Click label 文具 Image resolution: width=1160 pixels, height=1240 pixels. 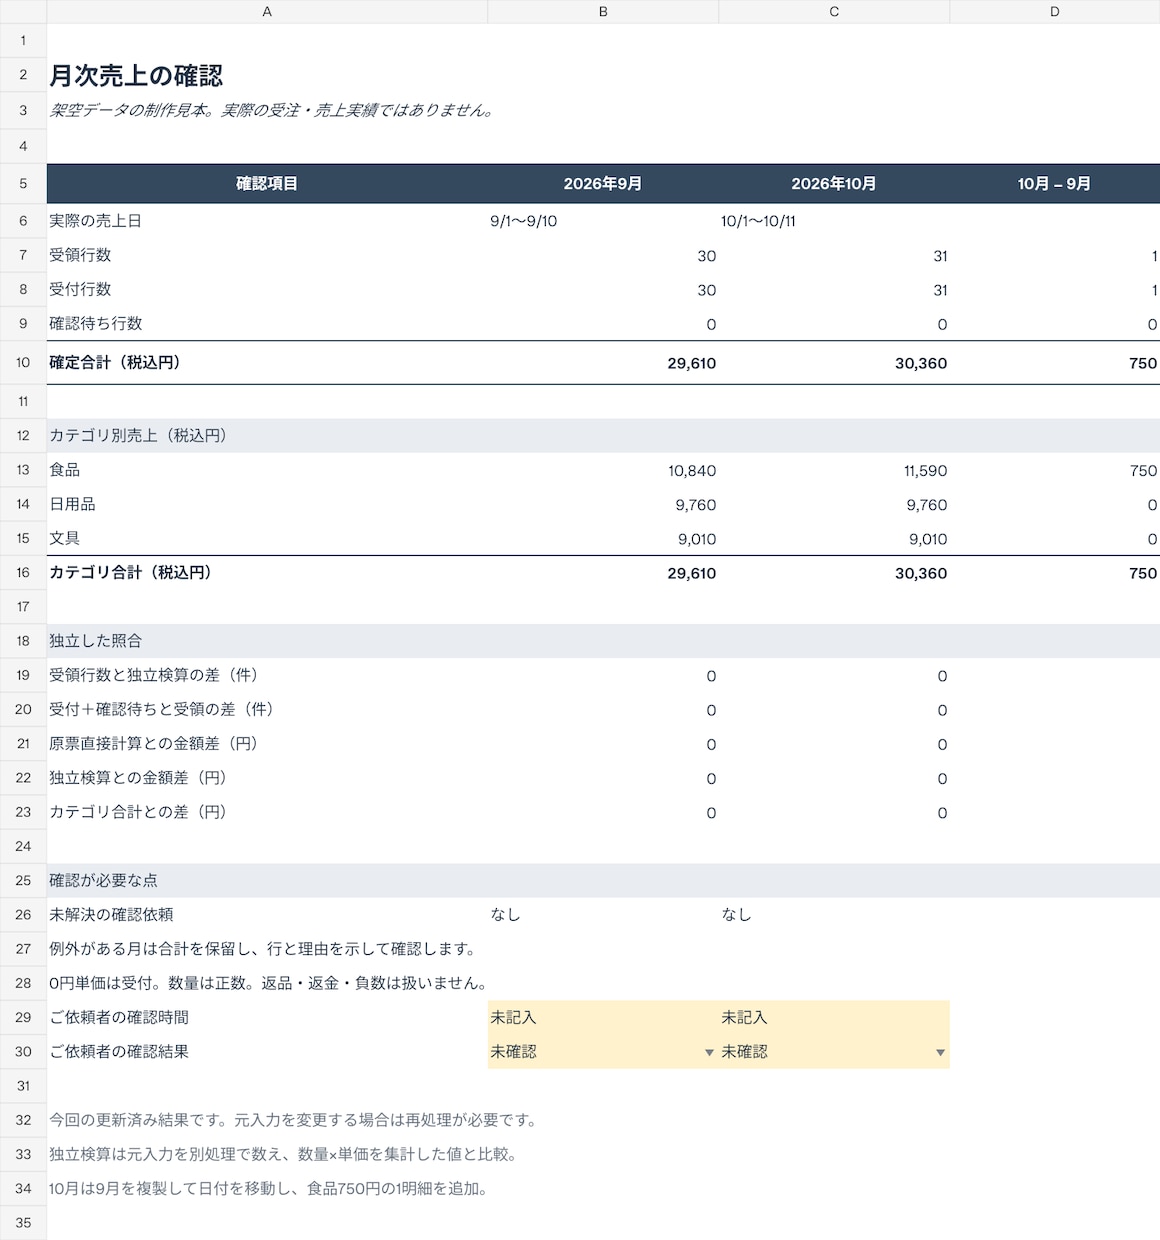pos(64,538)
